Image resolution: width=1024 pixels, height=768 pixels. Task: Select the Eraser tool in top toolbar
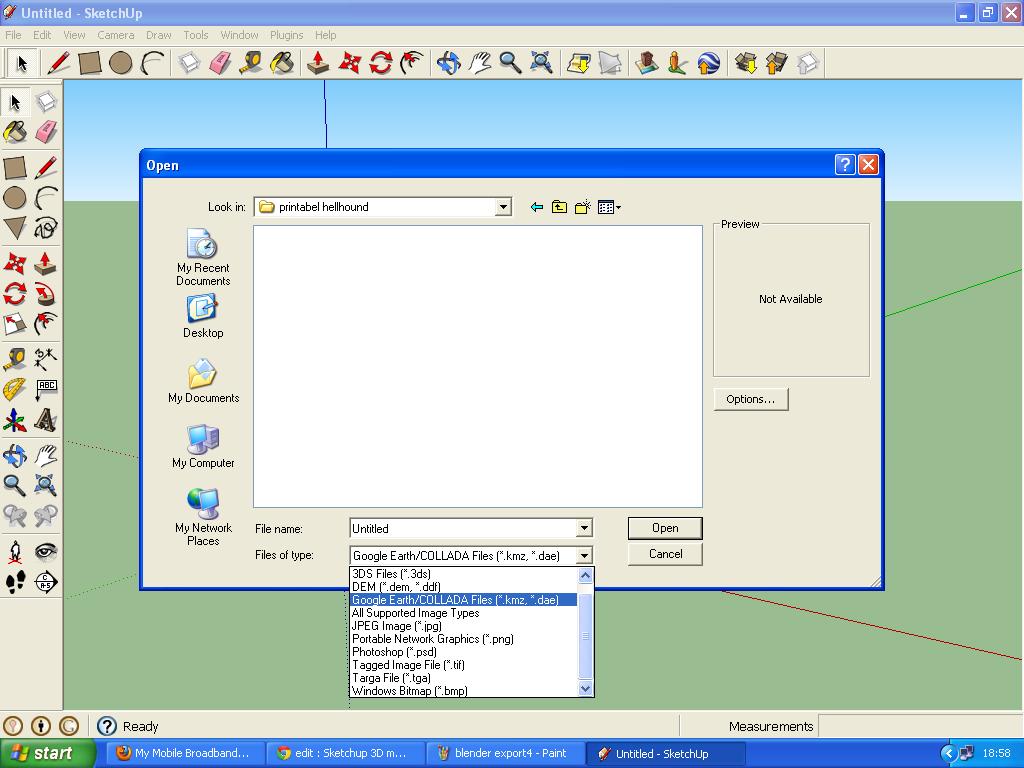[x=220, y=63]
